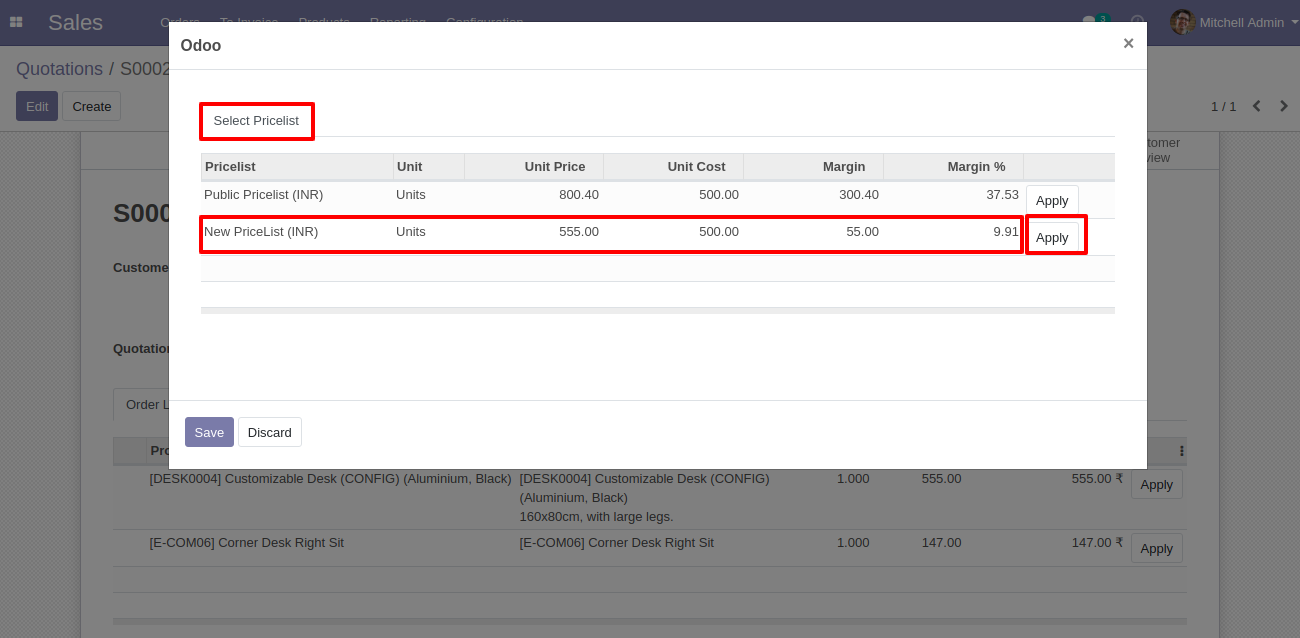Click subtotal 555.00 ₹ of Customizable Desk

coord(1097,479)
